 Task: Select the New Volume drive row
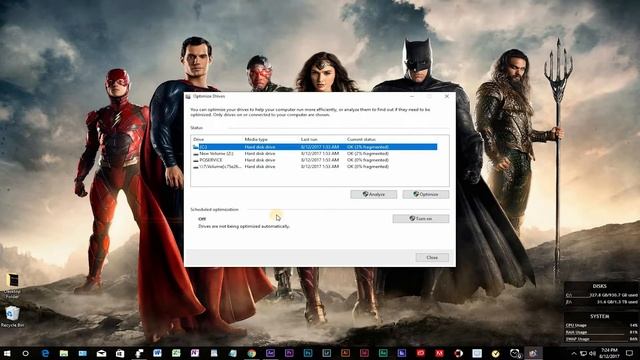pos(314,153)
